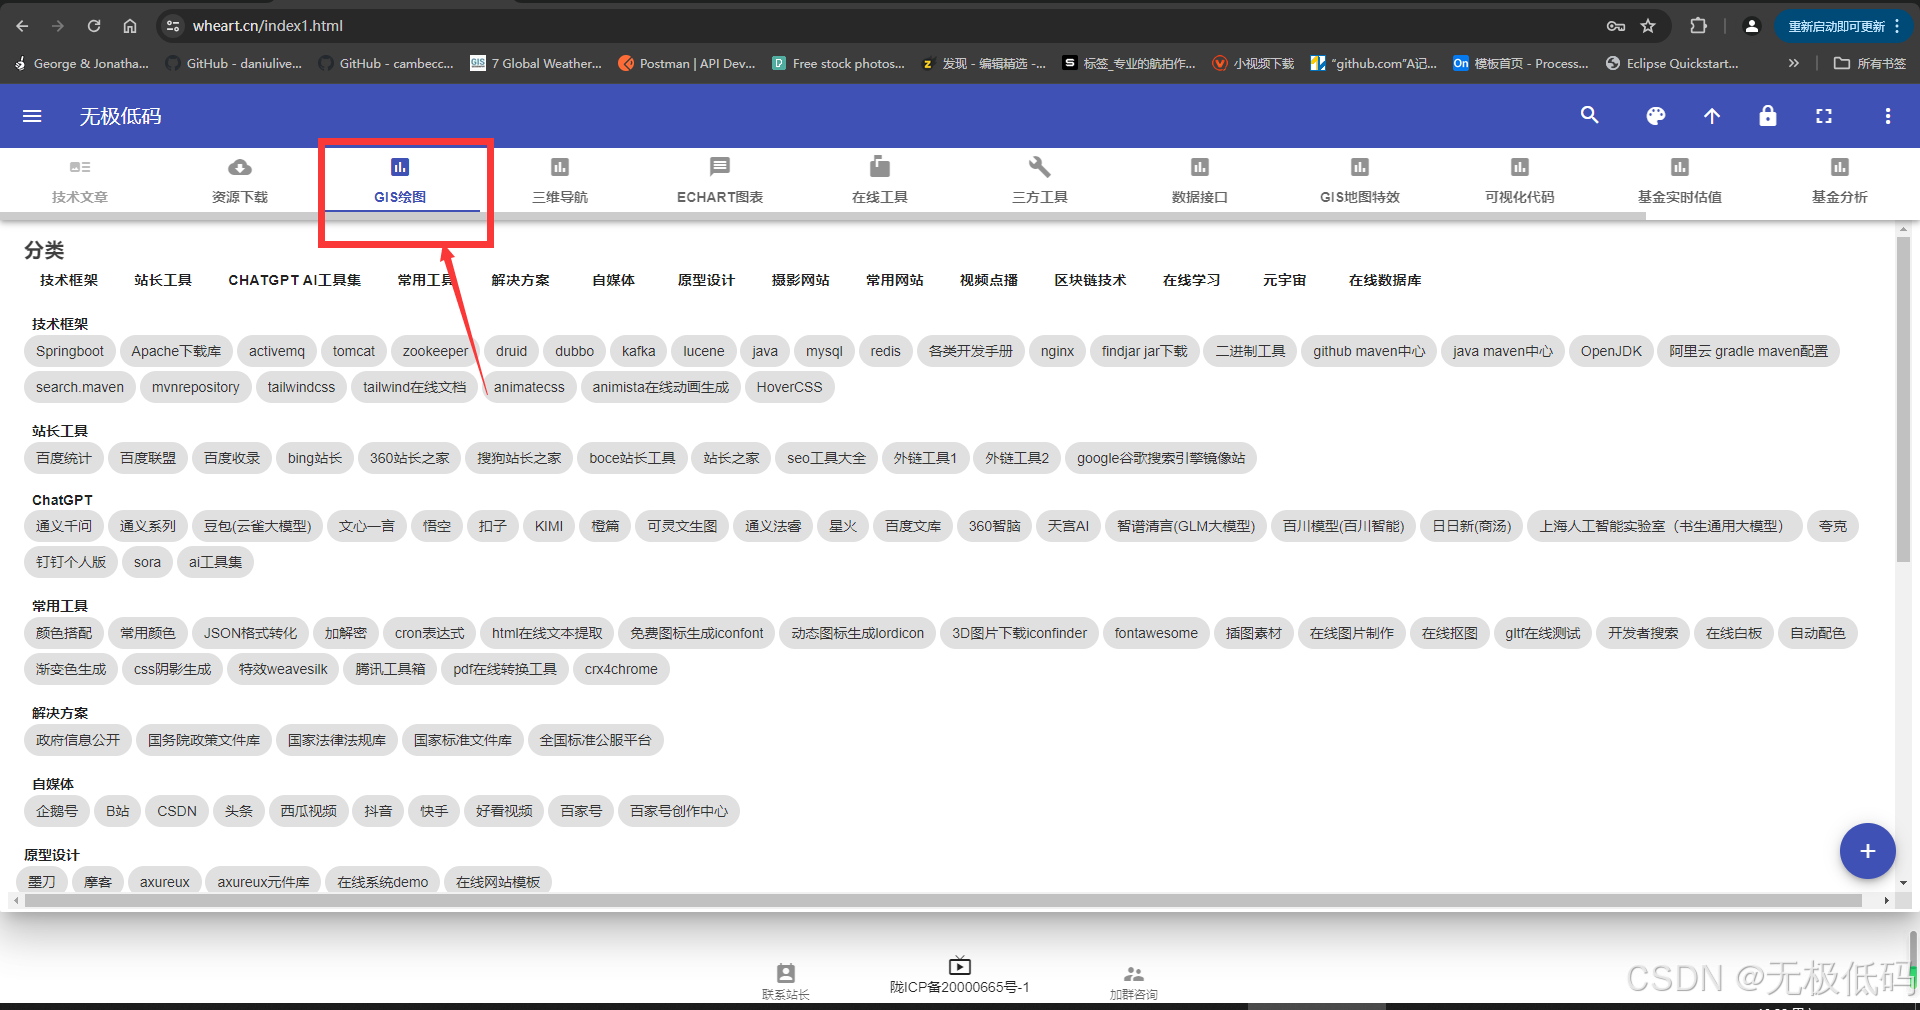Open the fontawesome chip
The image size is (1920, 1010).
click(1156, 633)
